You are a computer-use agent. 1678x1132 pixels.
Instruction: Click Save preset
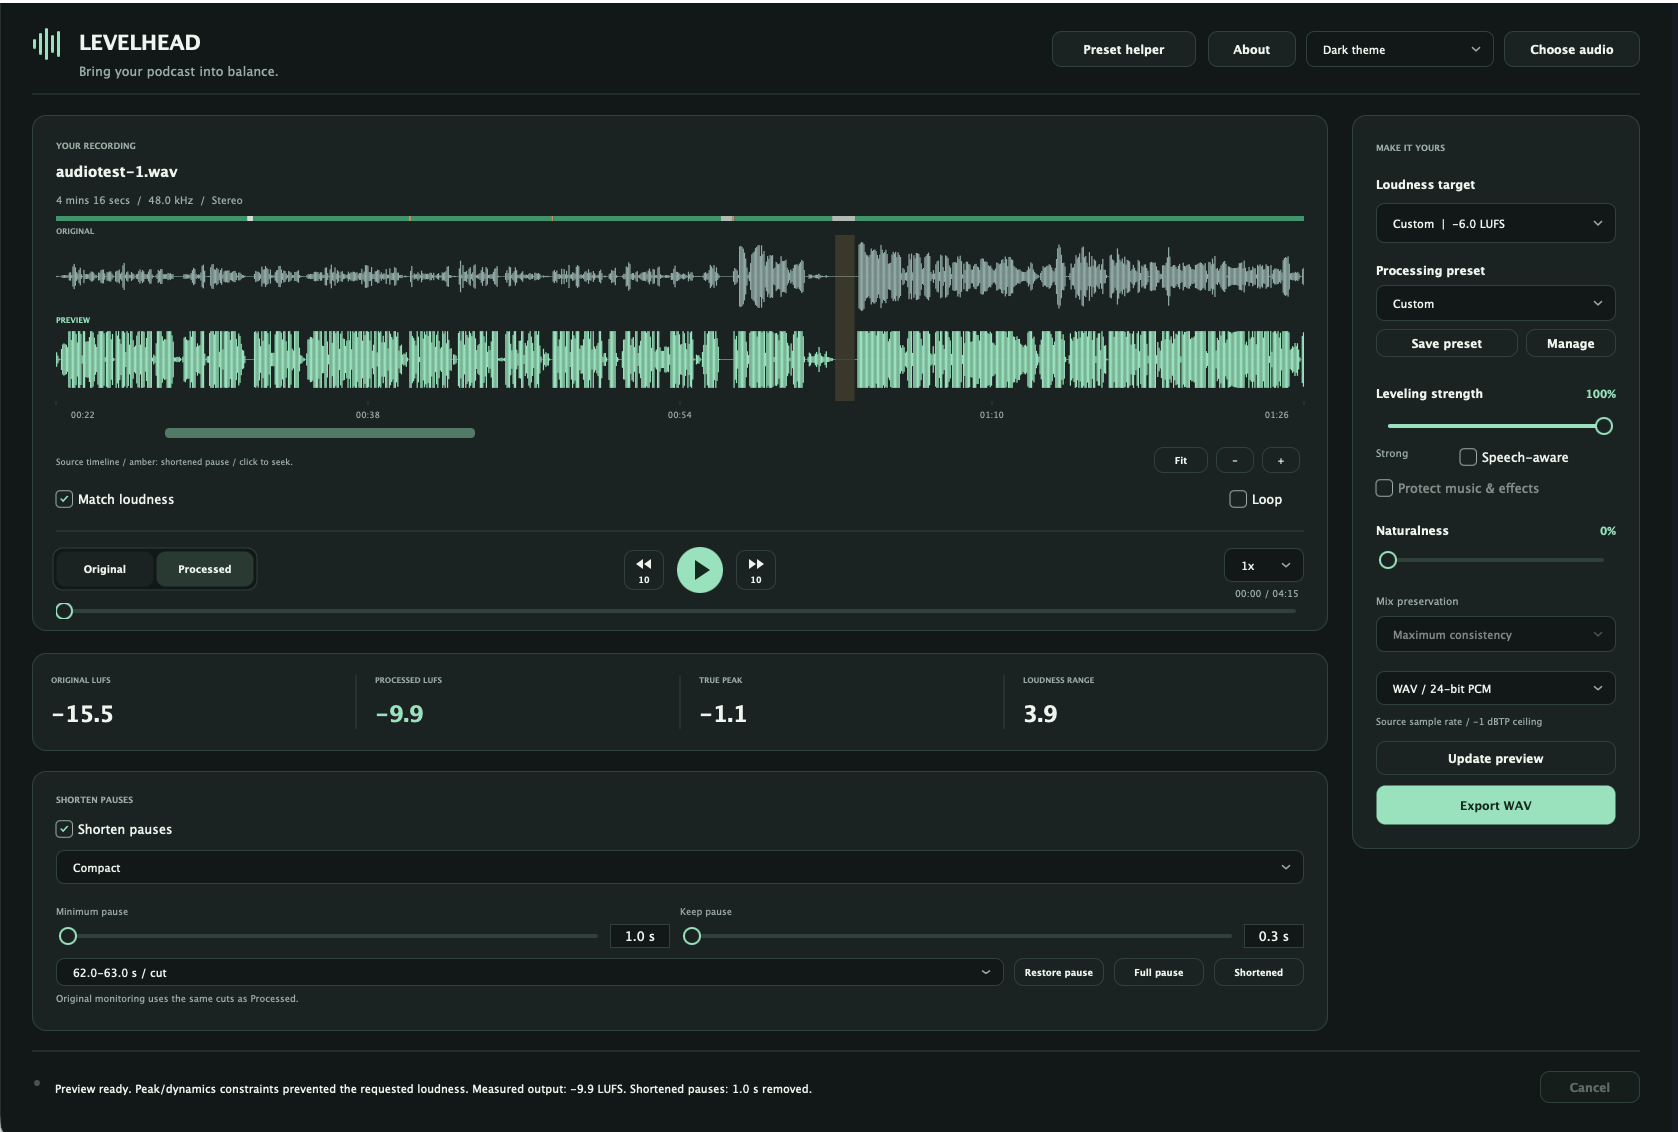[x=1447, y=343]
